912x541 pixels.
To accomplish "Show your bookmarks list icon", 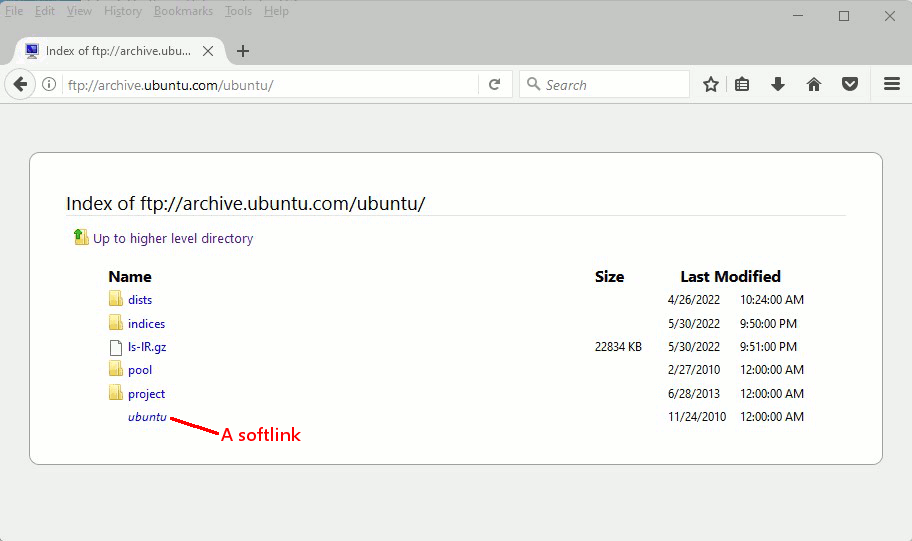I will point(742,84).
